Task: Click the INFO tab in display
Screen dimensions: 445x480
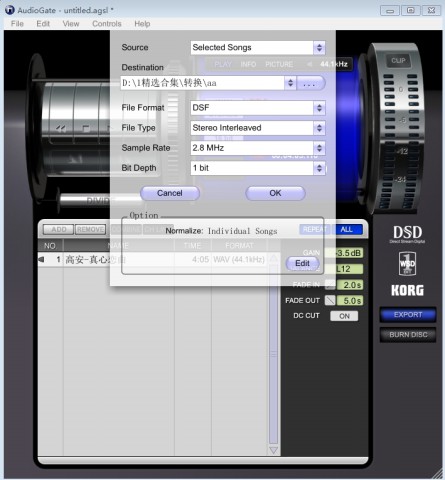Action: (x=248, y=64)
